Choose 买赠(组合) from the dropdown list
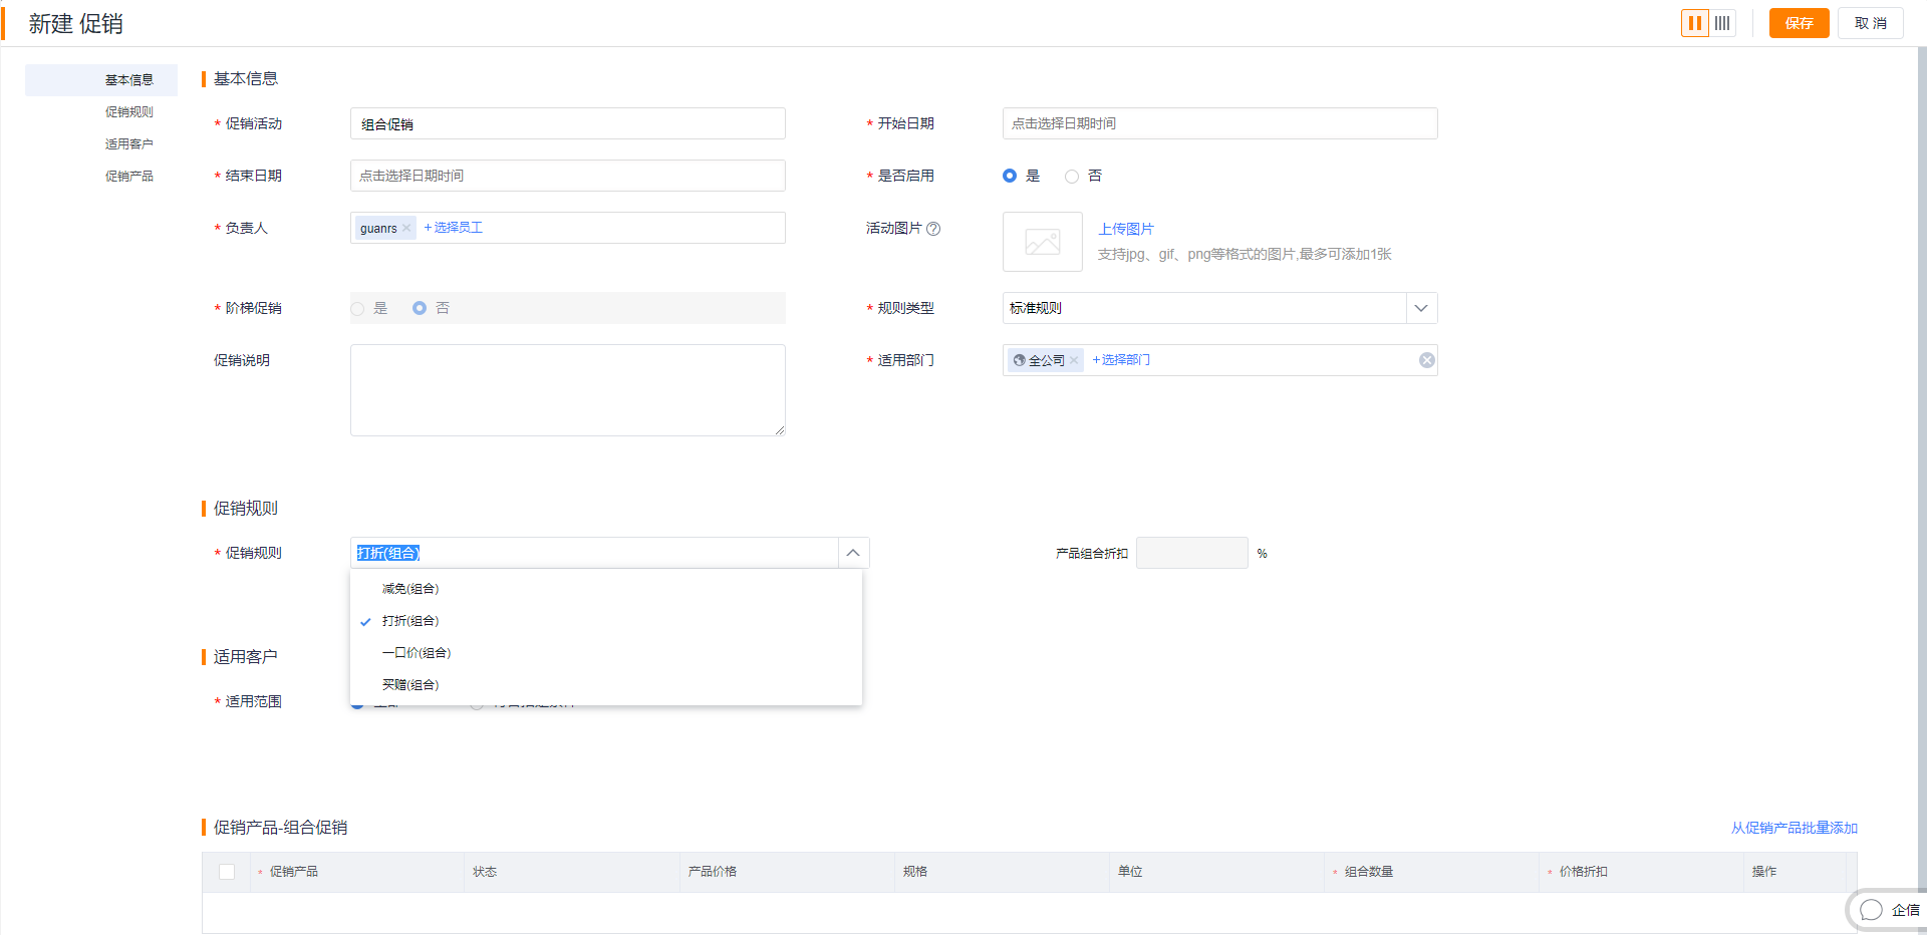Screen dimensions: 1927x935 pyautogui.click(x=606, y=685)
